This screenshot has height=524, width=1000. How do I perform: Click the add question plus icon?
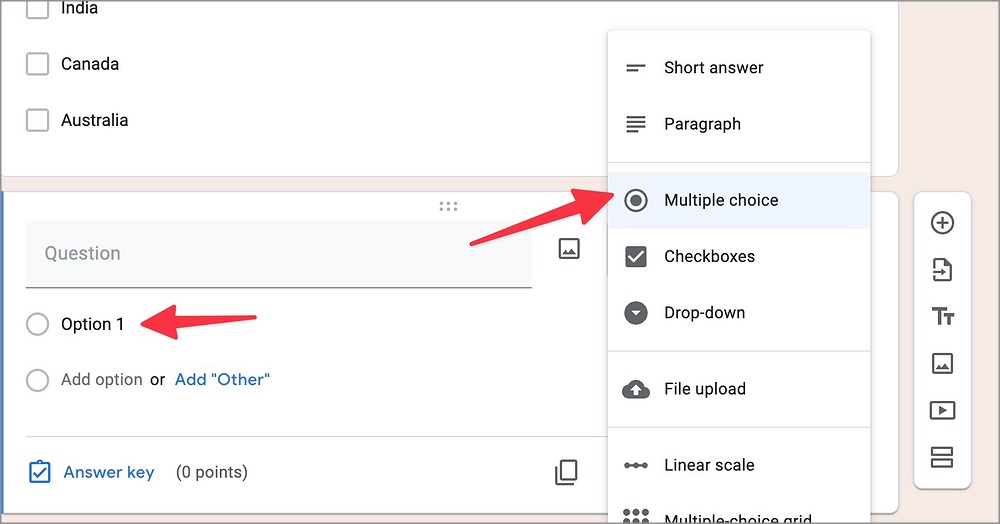942,223
